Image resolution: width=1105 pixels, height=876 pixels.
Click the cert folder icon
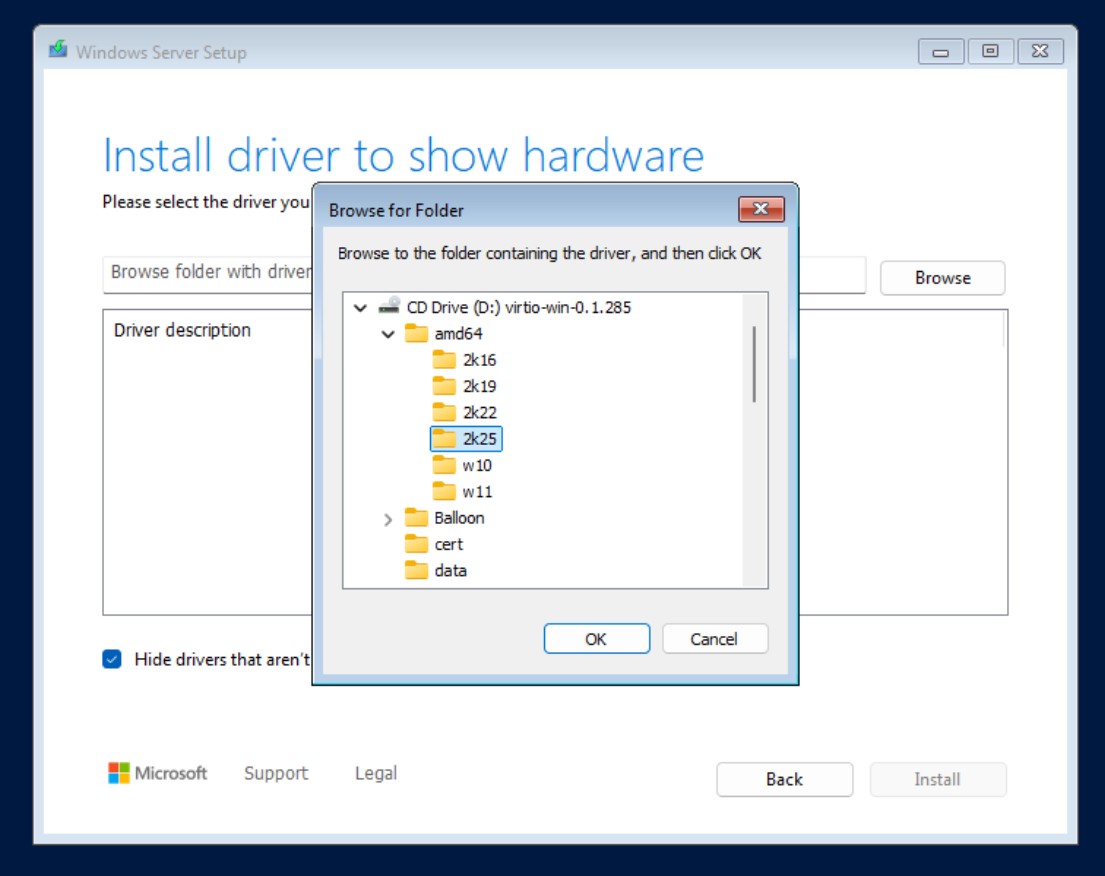pyautogui.click(x=416, y=544)
